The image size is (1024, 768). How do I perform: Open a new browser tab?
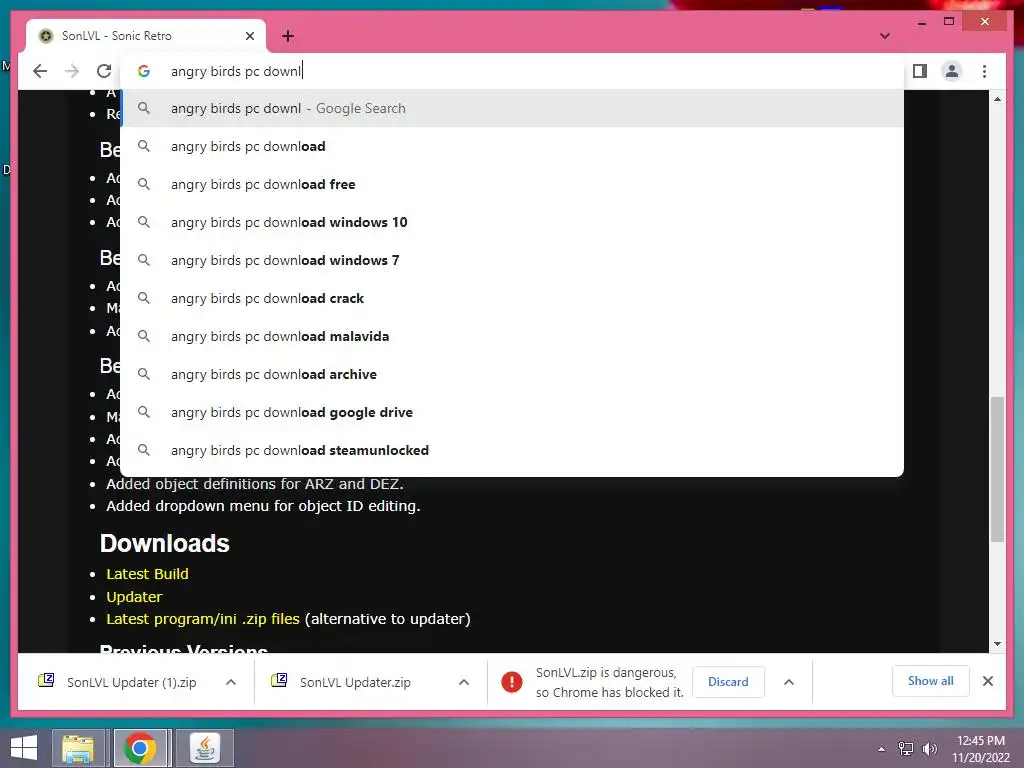(288, 36)
